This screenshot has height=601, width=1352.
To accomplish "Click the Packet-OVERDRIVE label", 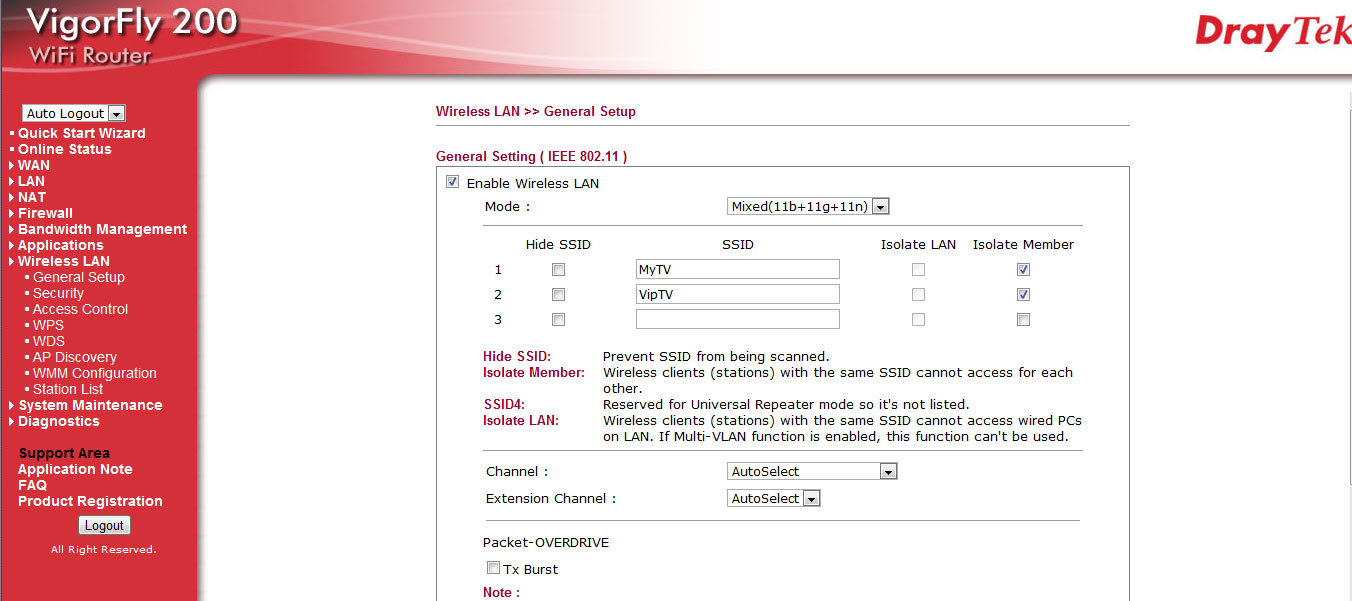I will tap(546, 542).
